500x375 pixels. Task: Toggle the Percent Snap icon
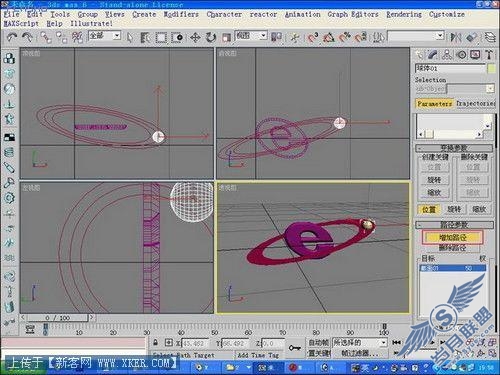[345, 37]
